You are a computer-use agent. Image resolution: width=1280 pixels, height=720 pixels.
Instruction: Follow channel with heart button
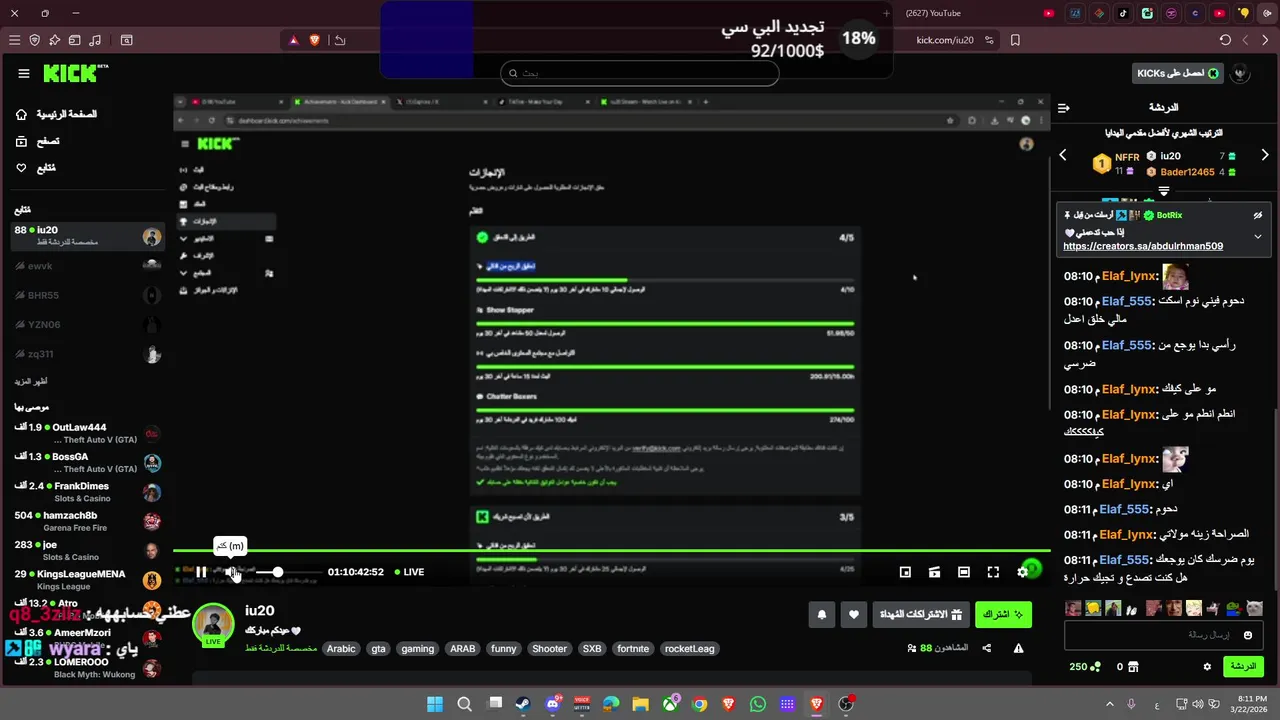(x=853, y=614)
